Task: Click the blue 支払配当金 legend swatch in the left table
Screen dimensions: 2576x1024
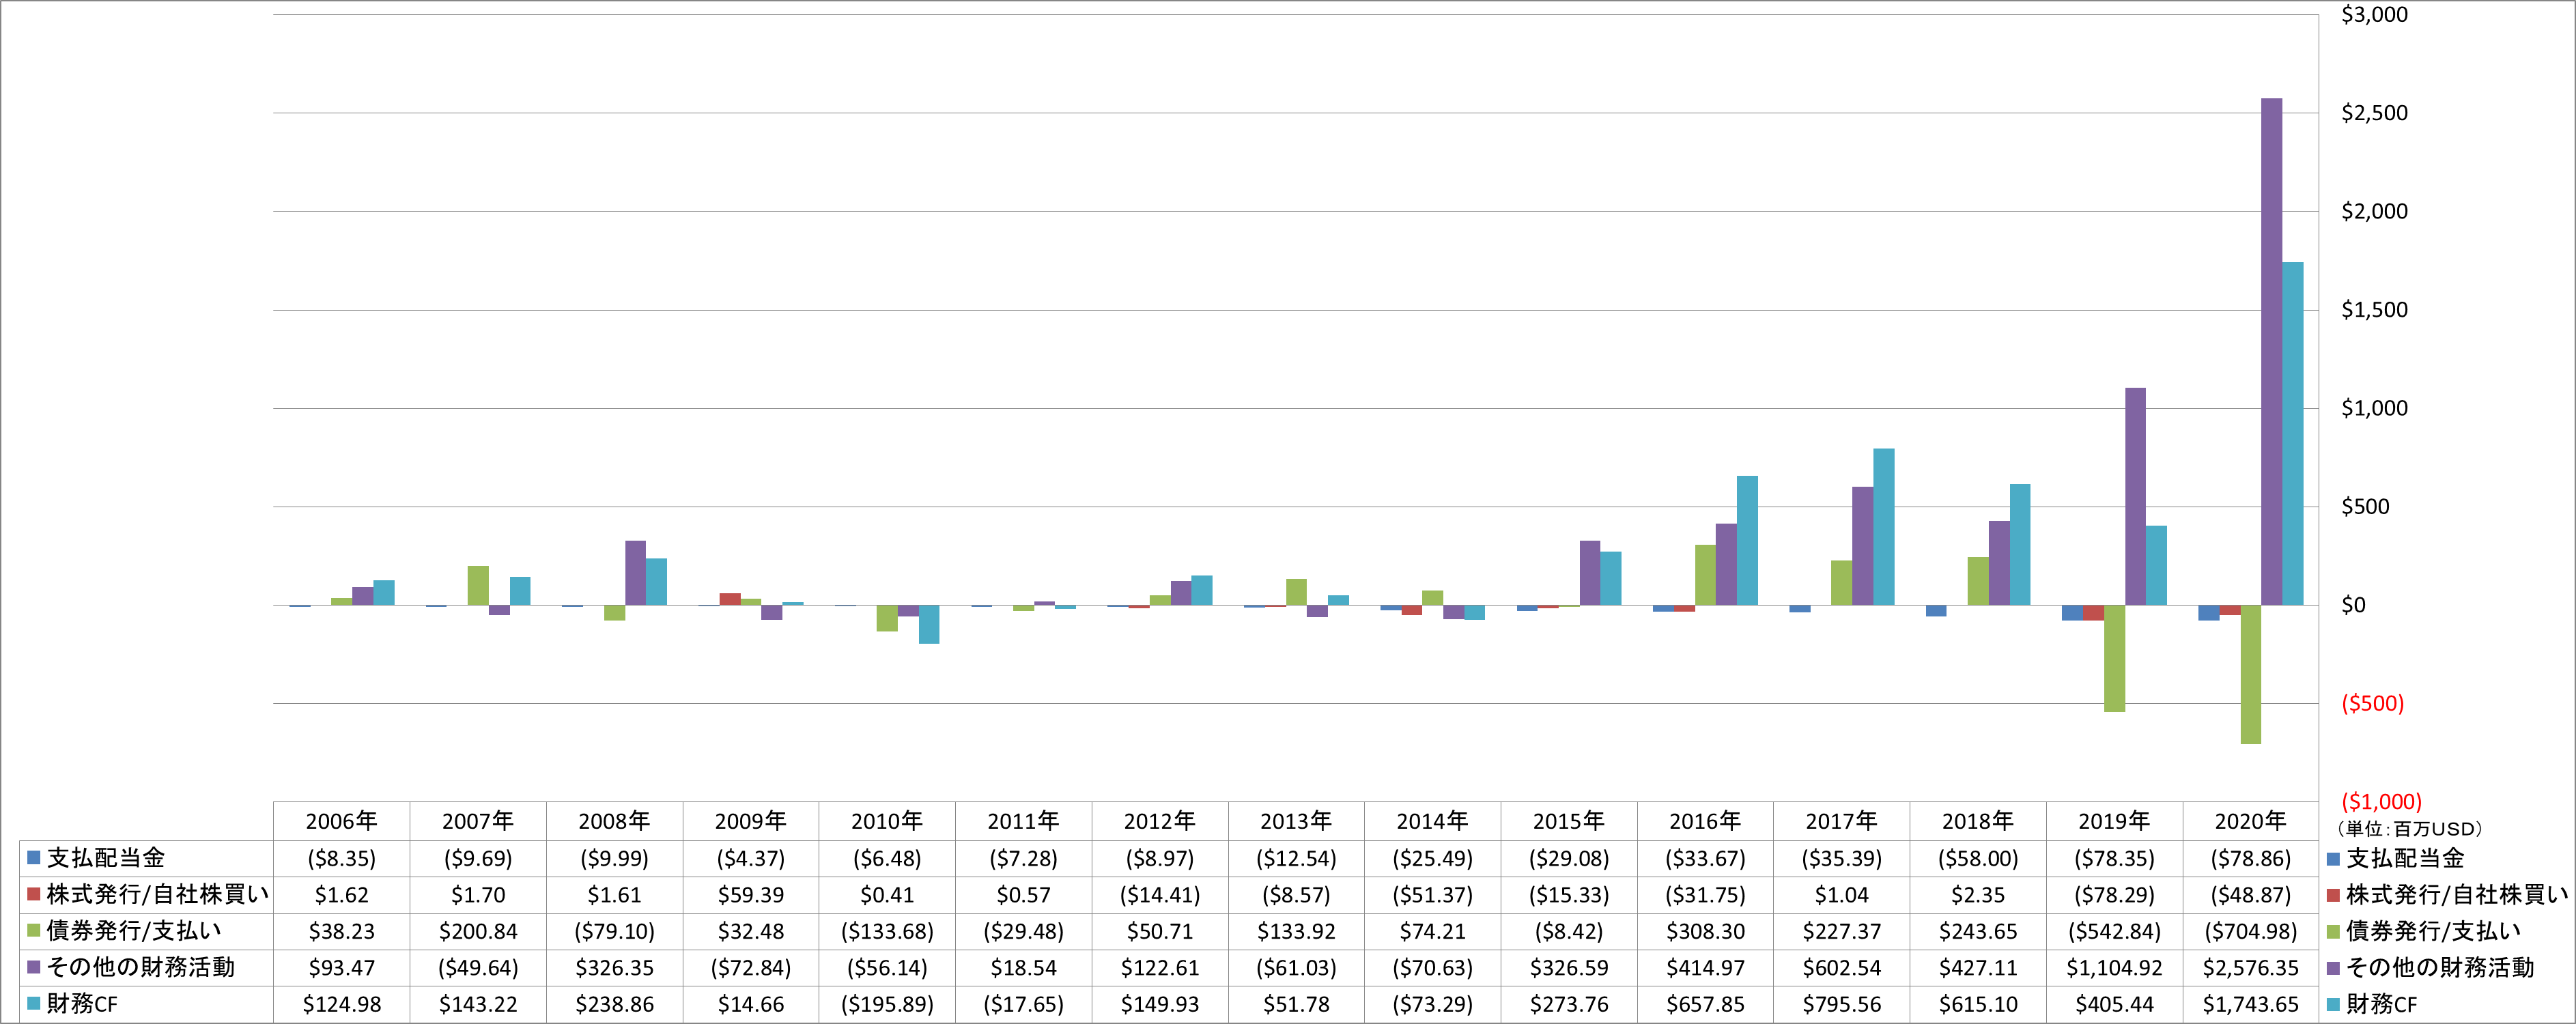Action: [33, 858]
